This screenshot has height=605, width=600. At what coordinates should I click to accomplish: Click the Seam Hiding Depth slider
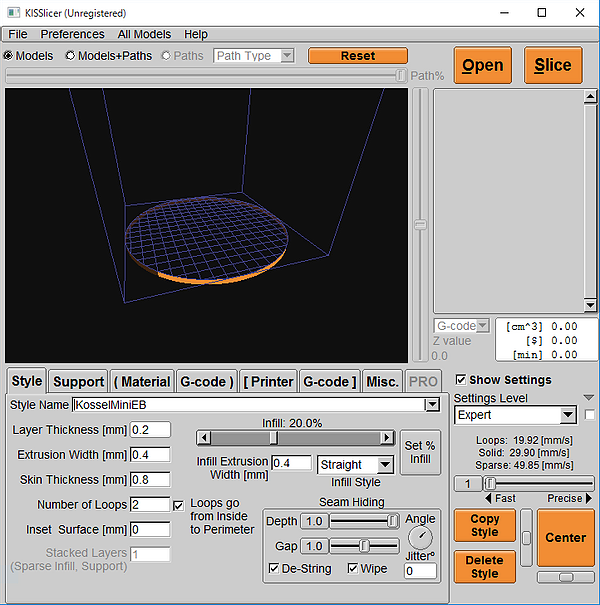pyautogui.click(x=364, y=521)
